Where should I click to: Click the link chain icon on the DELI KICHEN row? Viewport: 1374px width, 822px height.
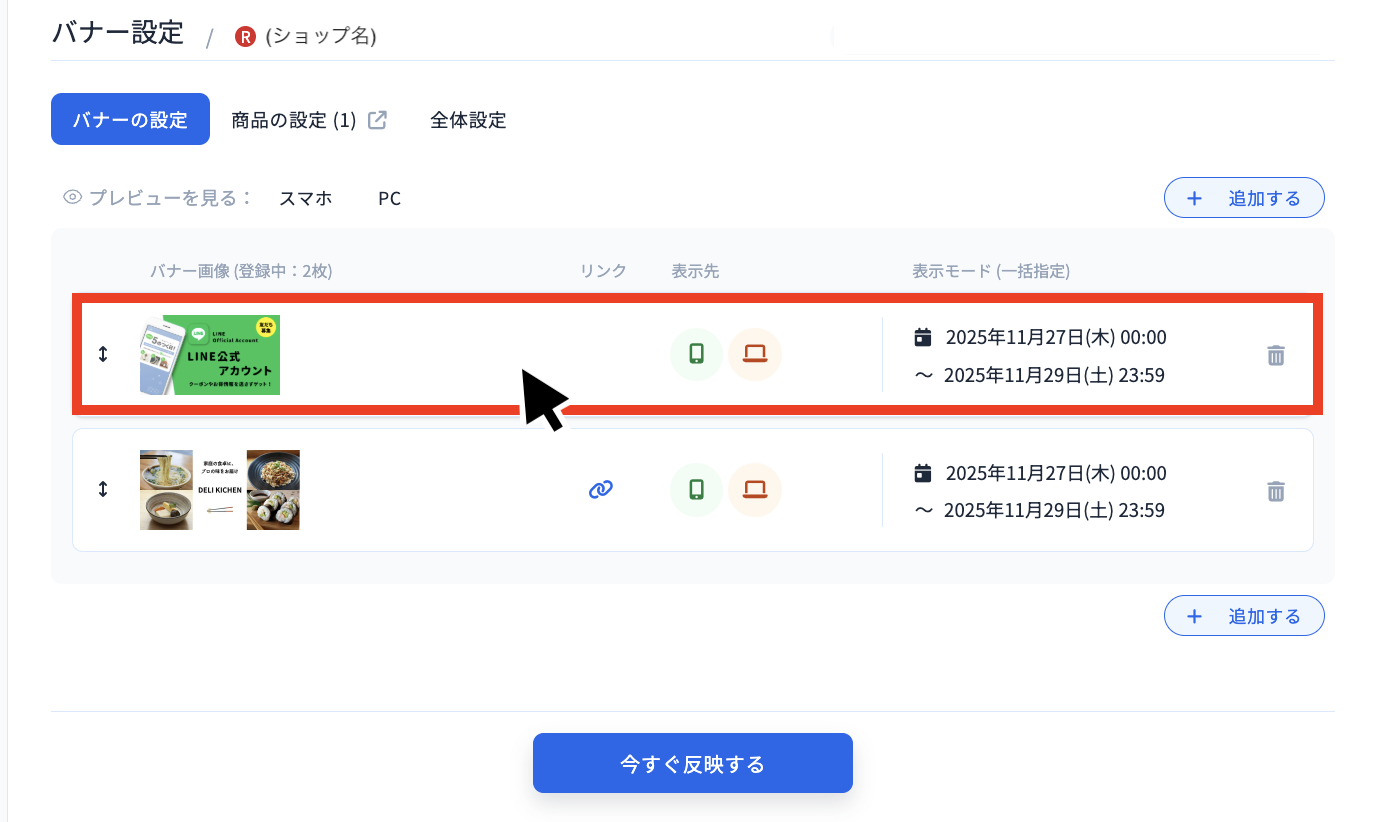coord(600,489)
